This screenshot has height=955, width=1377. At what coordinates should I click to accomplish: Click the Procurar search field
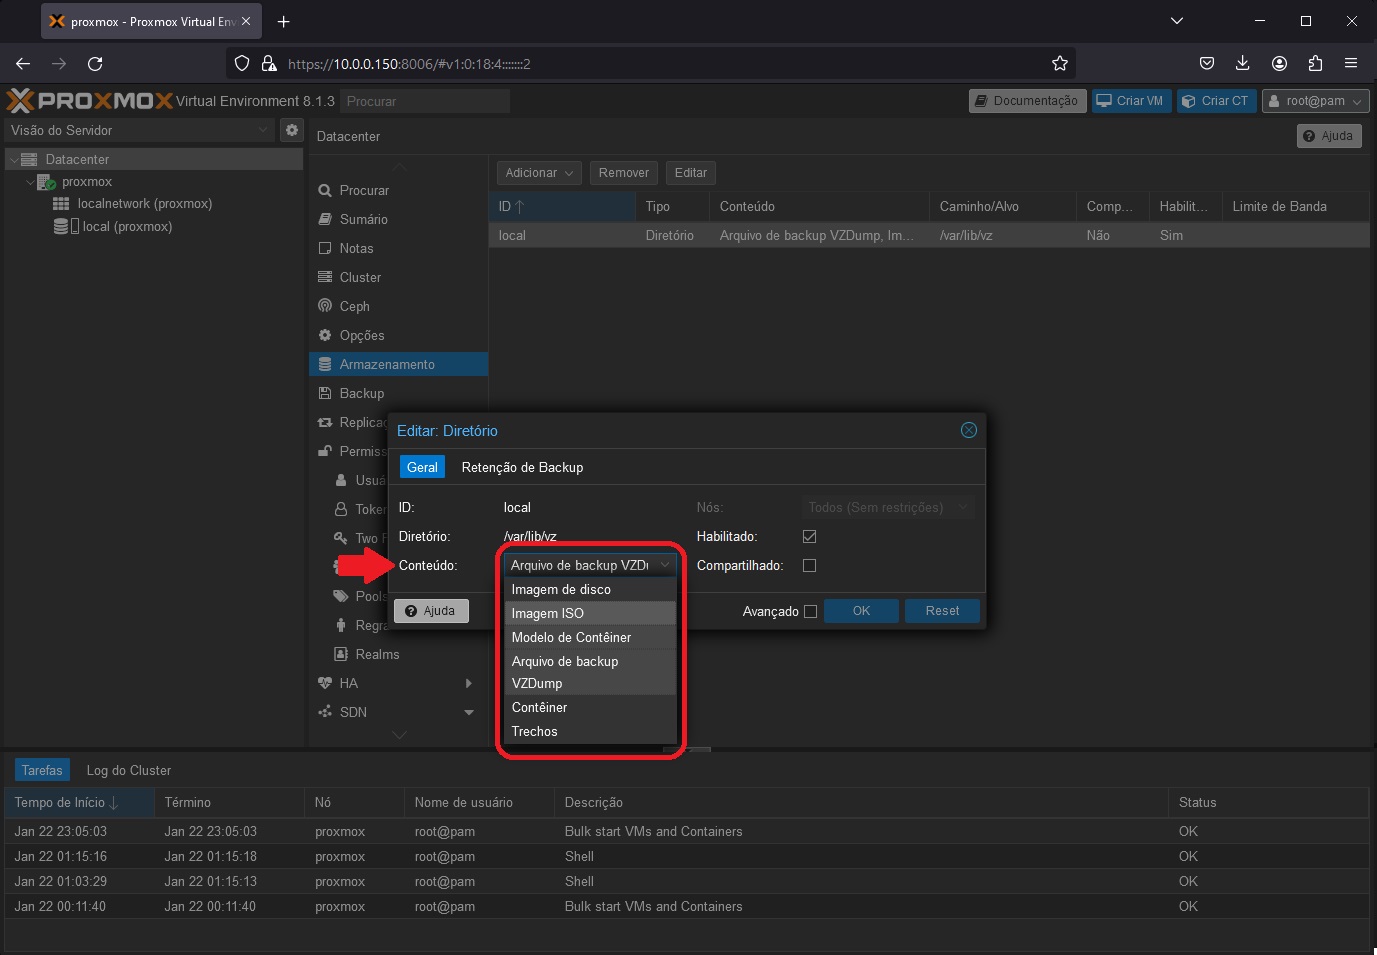coord(425,101)
